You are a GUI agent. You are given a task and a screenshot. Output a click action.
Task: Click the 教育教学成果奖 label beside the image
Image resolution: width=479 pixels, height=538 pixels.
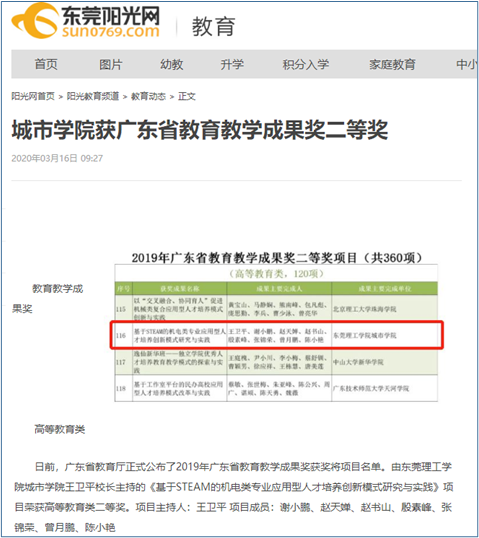[x=48, y=299]
